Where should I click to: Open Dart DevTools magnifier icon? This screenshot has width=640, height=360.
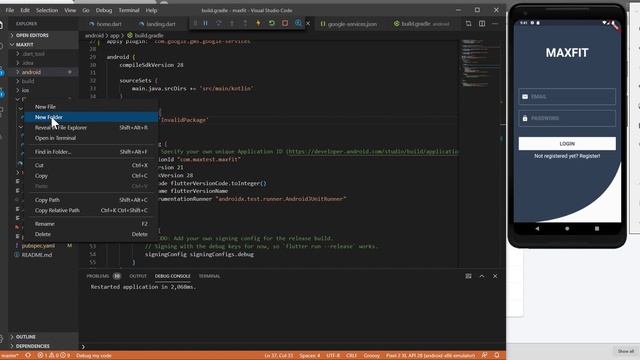pos(298,24)
